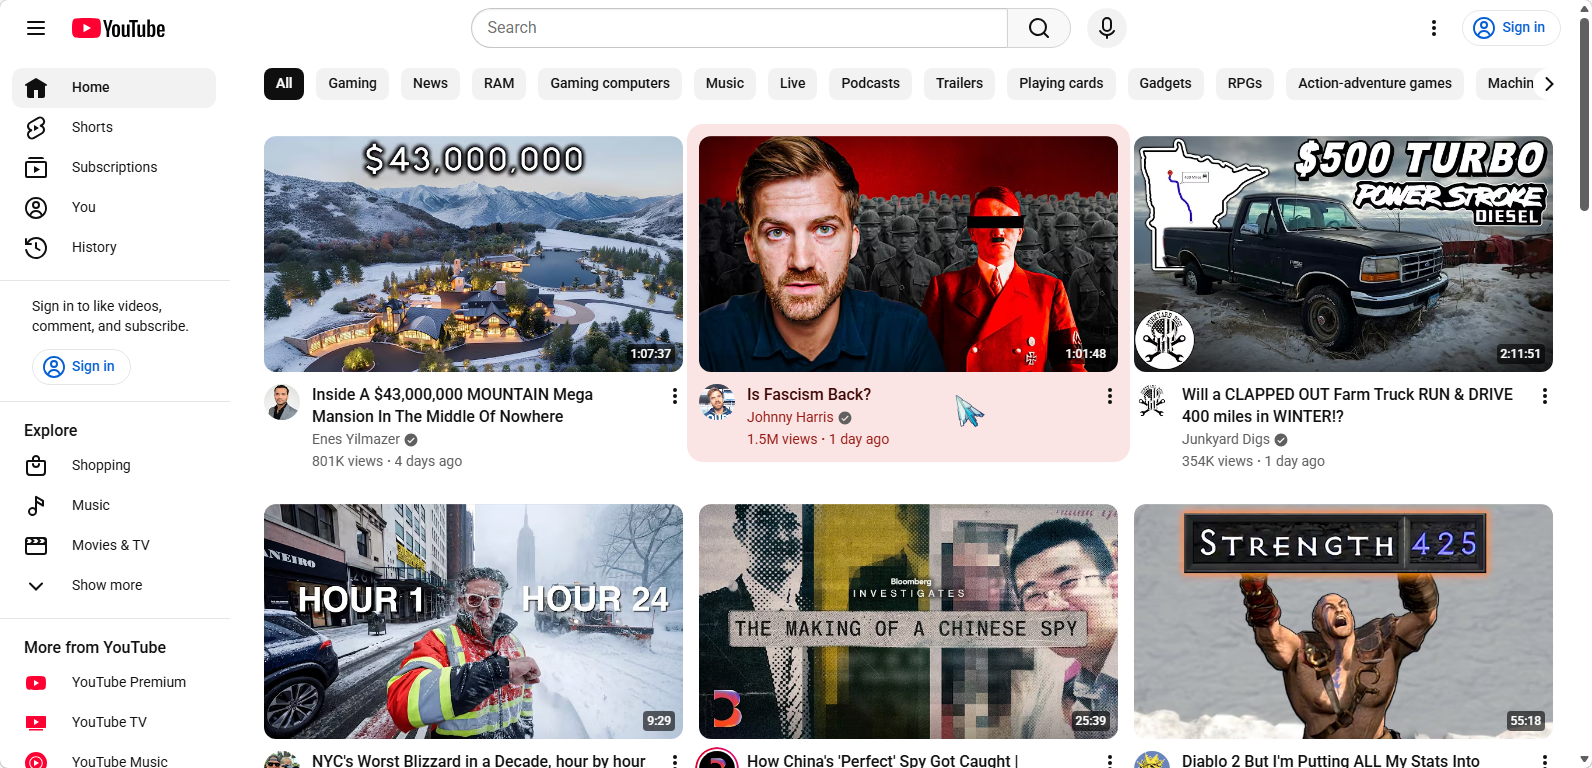Select the All filter chip
The height and width of the screenshot is (768, 1592).
coord(284,84)
